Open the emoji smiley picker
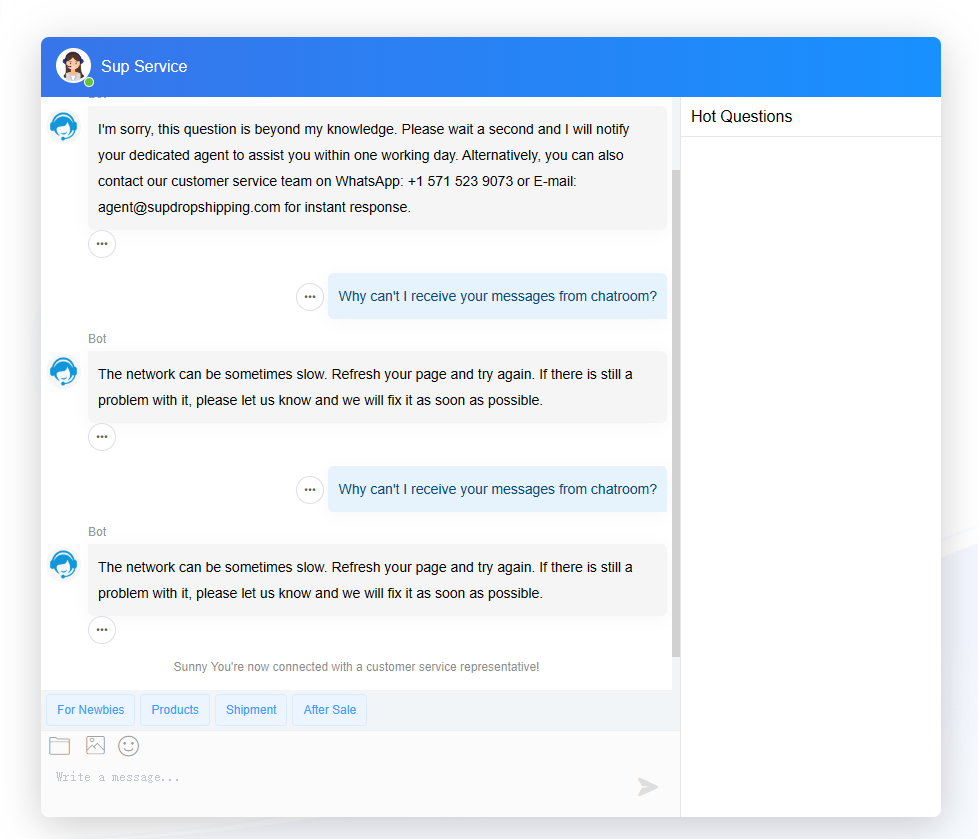This screenshot has width=978, height=839. click(128, 746)
